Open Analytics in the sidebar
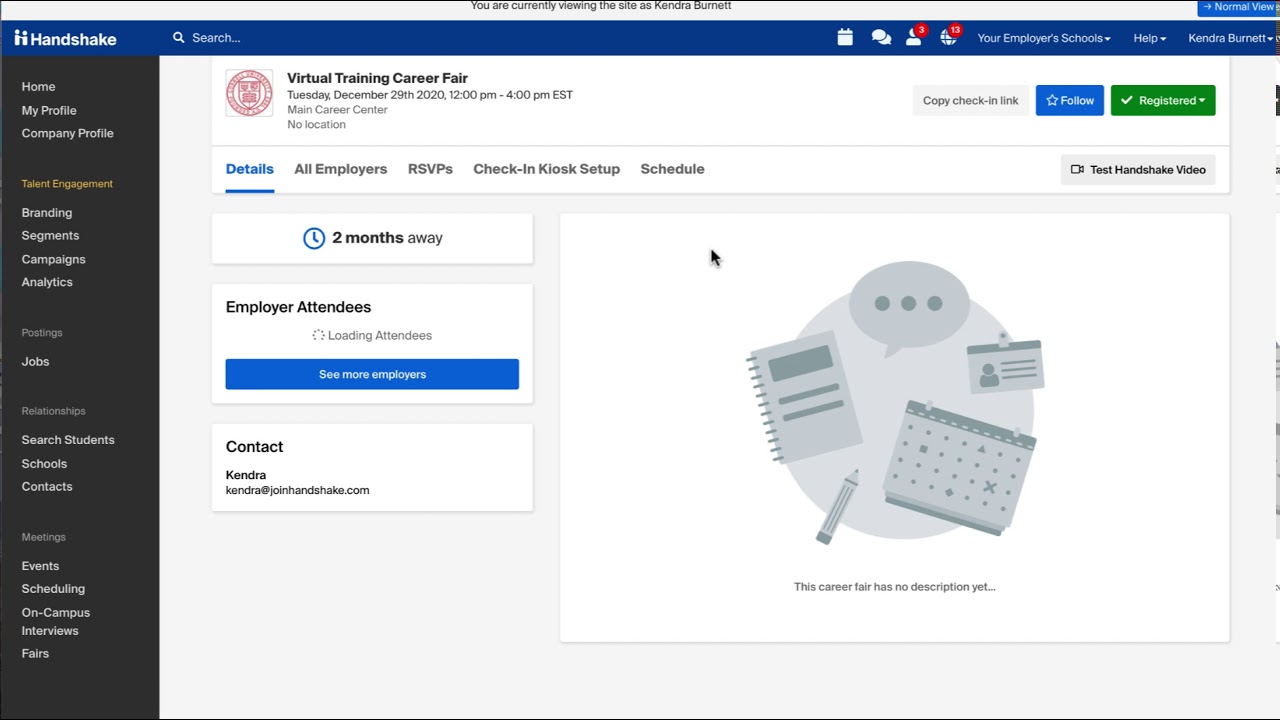 point(47,282)
